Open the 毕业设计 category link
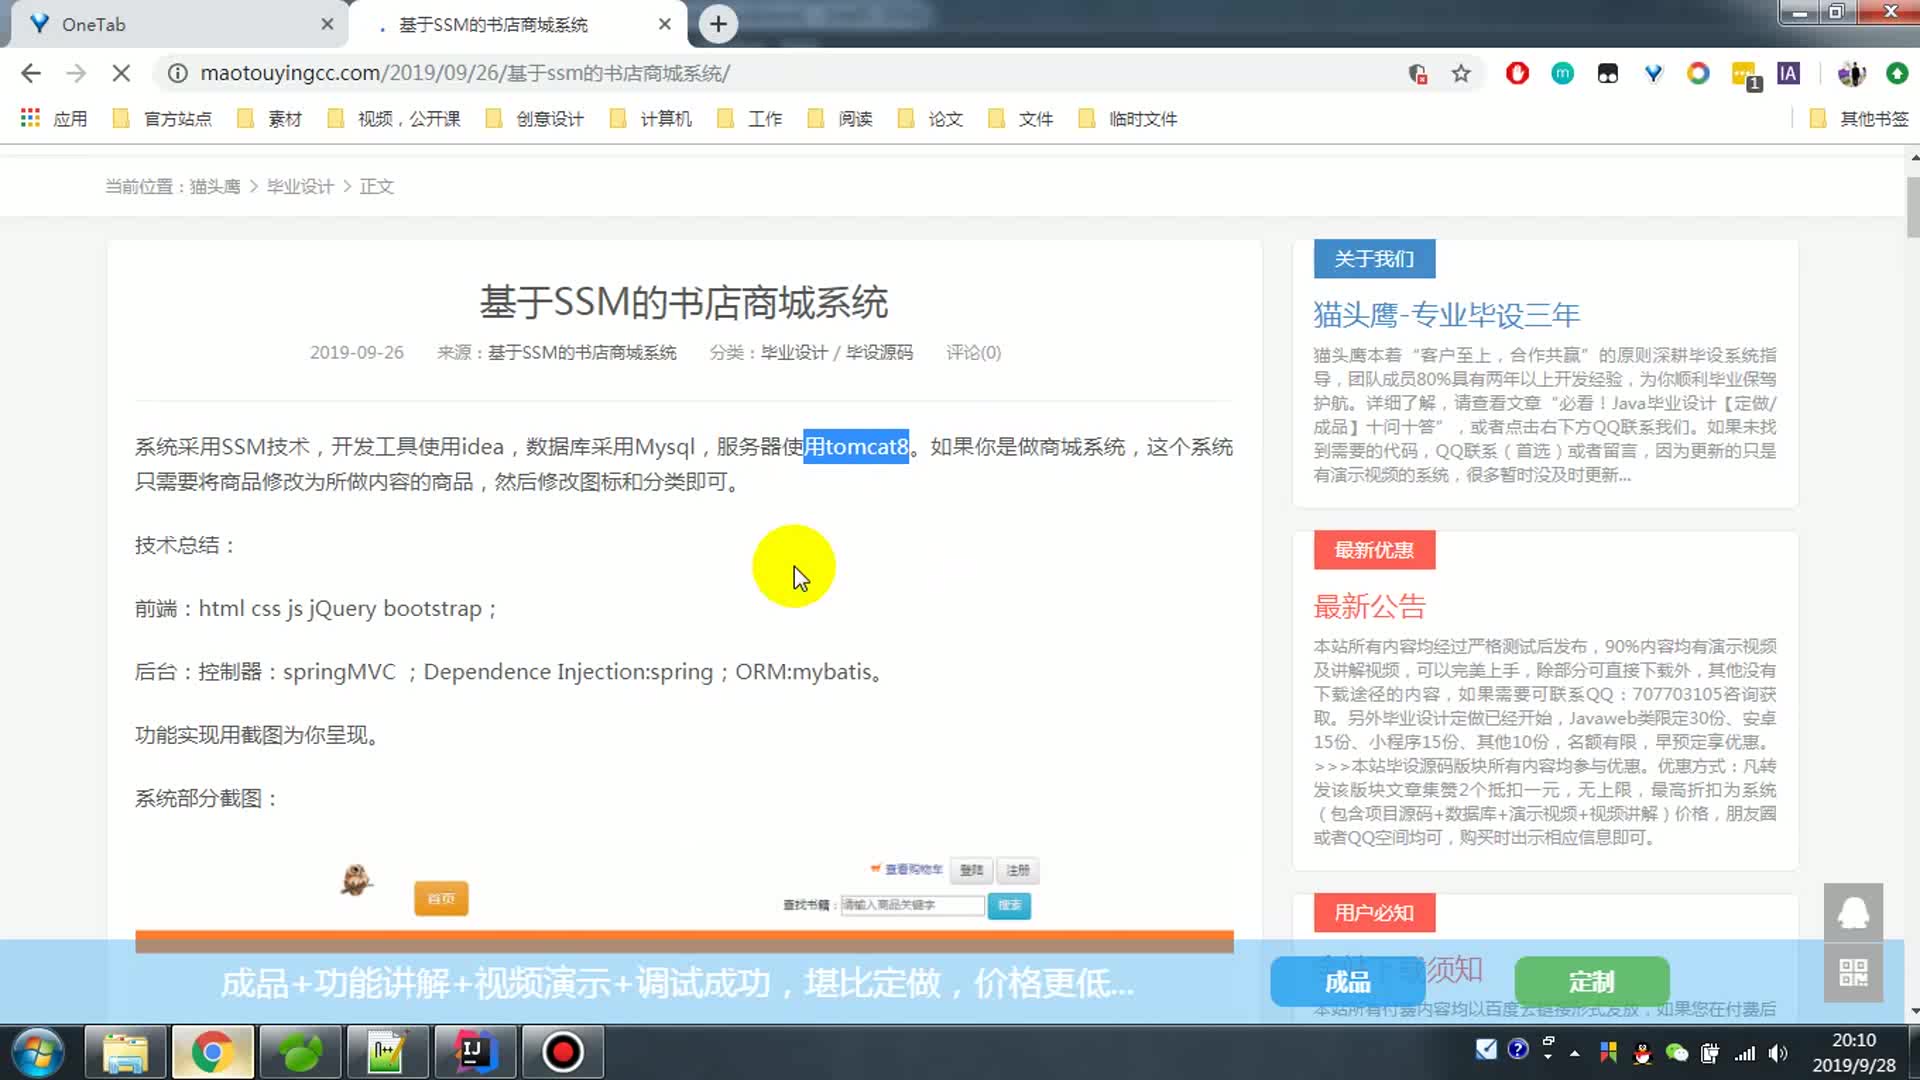The image size is (1920, 1080). tap(794, 353)
